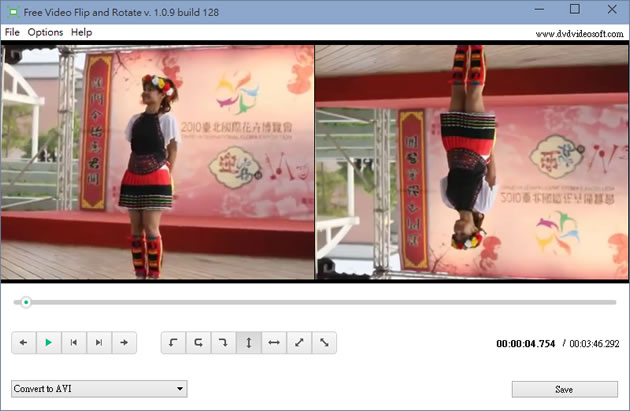This screenshot has width=630, height=411.
Task: Toggle the vertical flip button
Action: pyautogui.click(x=248, y=343)
